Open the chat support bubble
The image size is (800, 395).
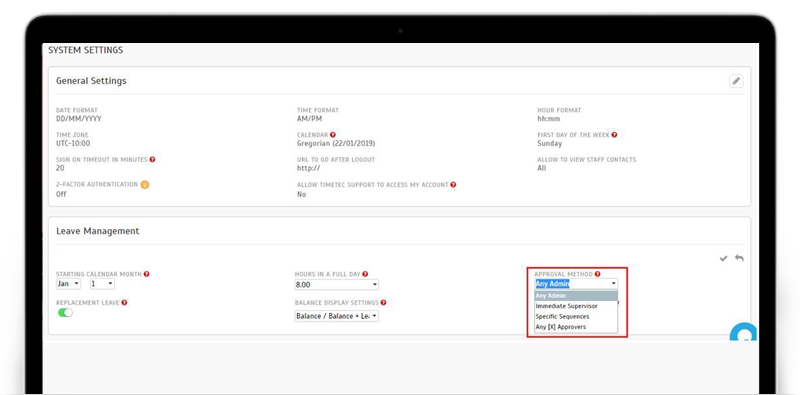click(x=743, y=332)
